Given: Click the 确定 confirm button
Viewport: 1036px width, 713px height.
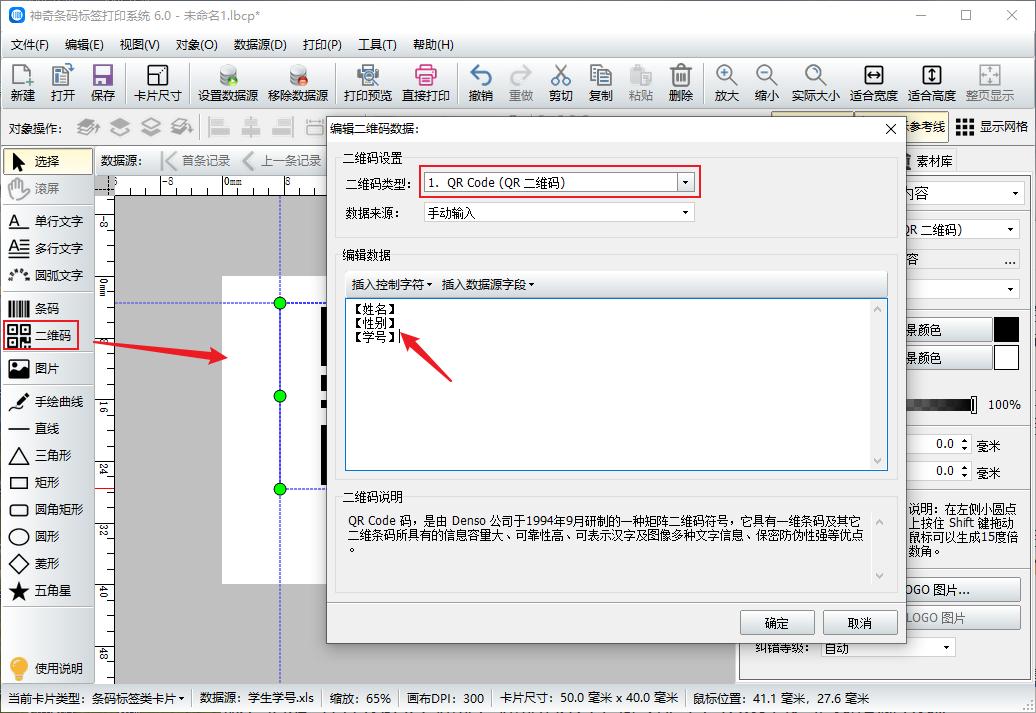Looking at the screenshot, I should (x=778, y=622).
